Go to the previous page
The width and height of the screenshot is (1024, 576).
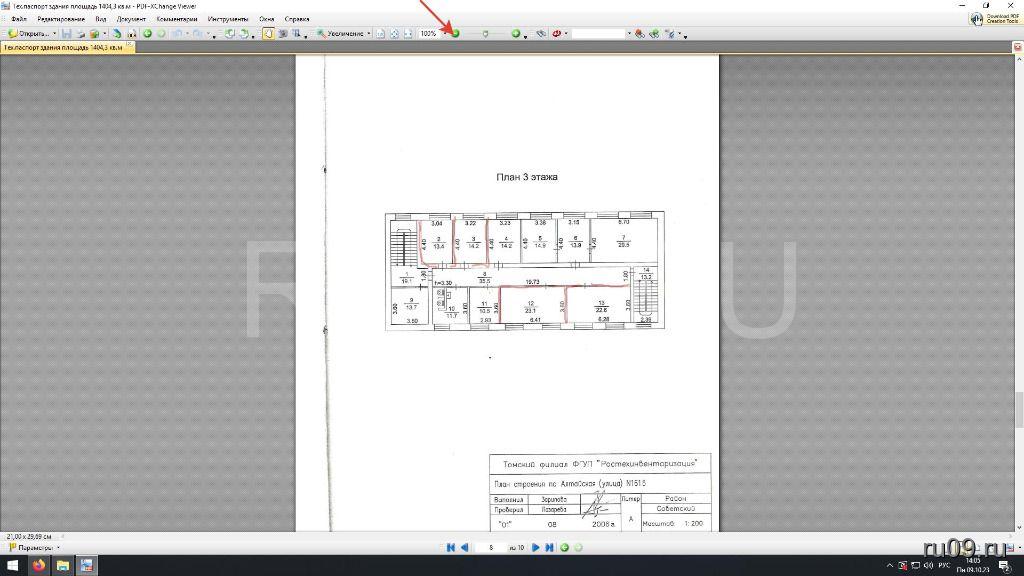[x=464, y=547]
